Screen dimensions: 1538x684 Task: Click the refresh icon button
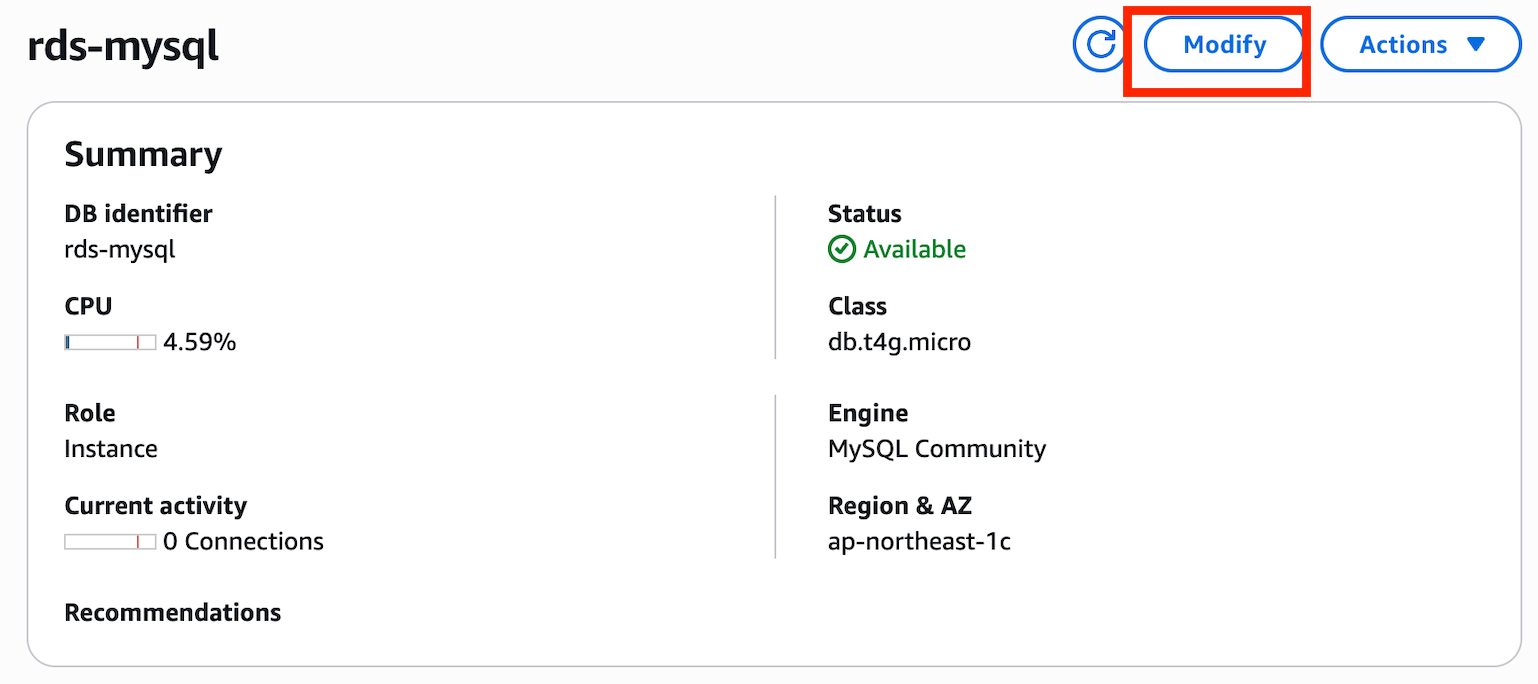tap(1100, 45)
